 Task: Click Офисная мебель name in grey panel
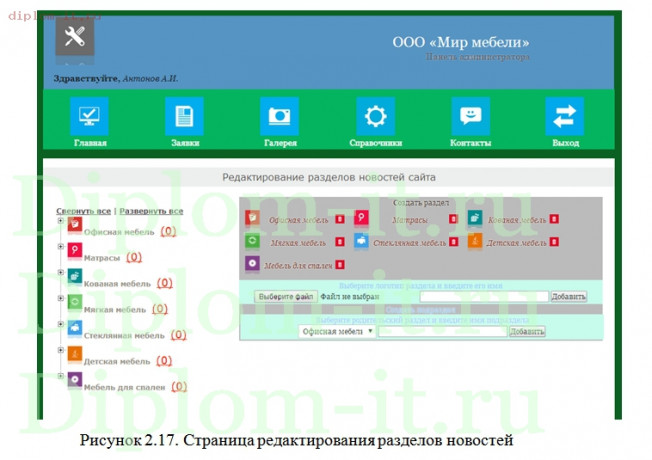[299, 220]
